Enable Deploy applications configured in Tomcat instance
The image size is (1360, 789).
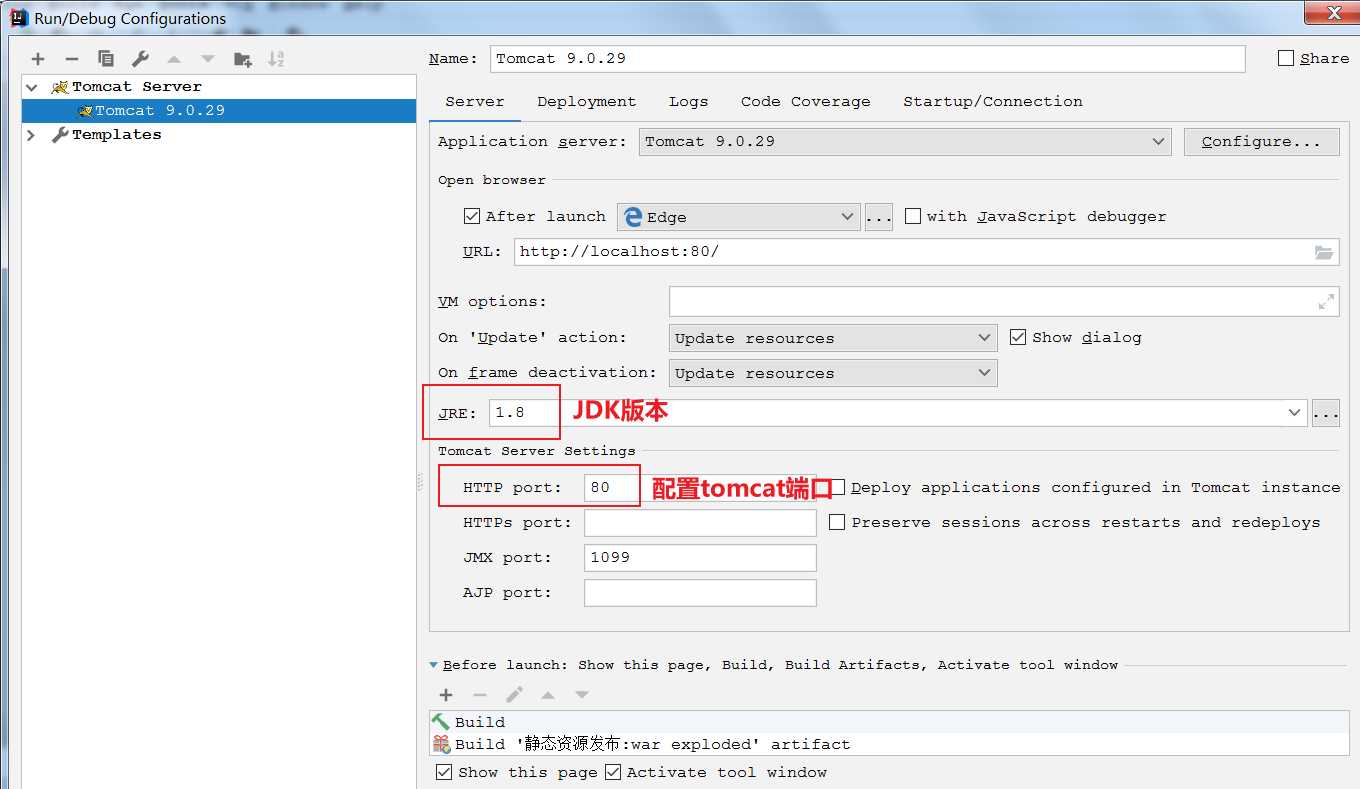point(838,487)
